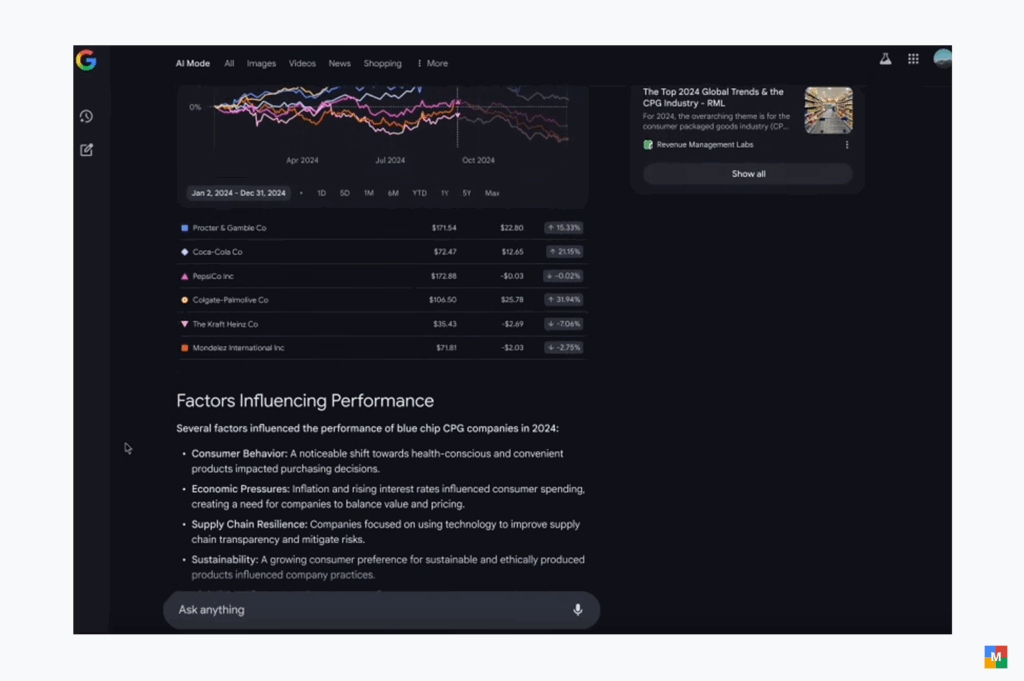This screenshot has width=1024, height=681.
Task: Click the microphone voice search icon
Action: [577, 610]
